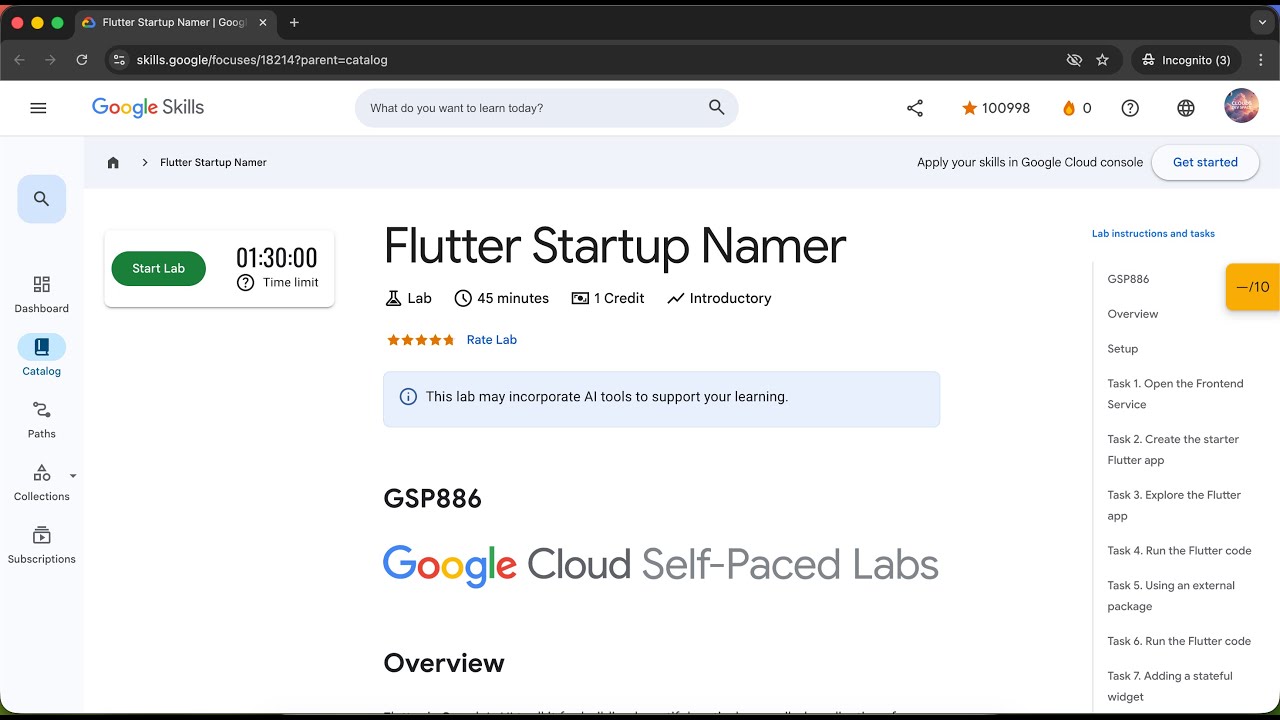This screenshot has height=720, width=1280.
Task: Go to Task 2. Create the starter Flutter app
Action: coord(1173,450)
